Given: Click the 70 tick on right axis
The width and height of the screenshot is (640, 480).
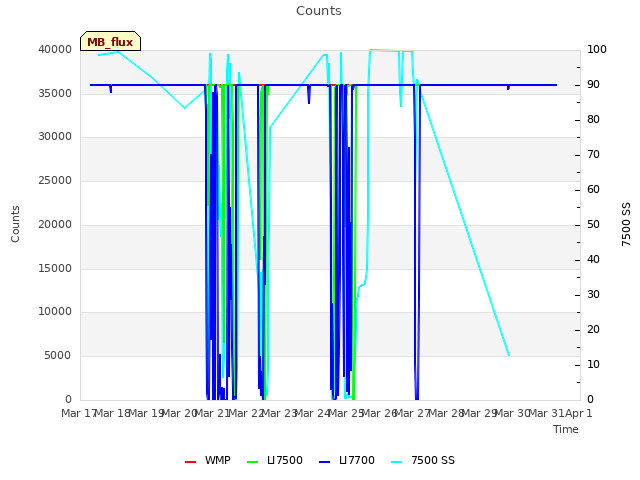Looking at the screenshot, I should click(593, 154).
